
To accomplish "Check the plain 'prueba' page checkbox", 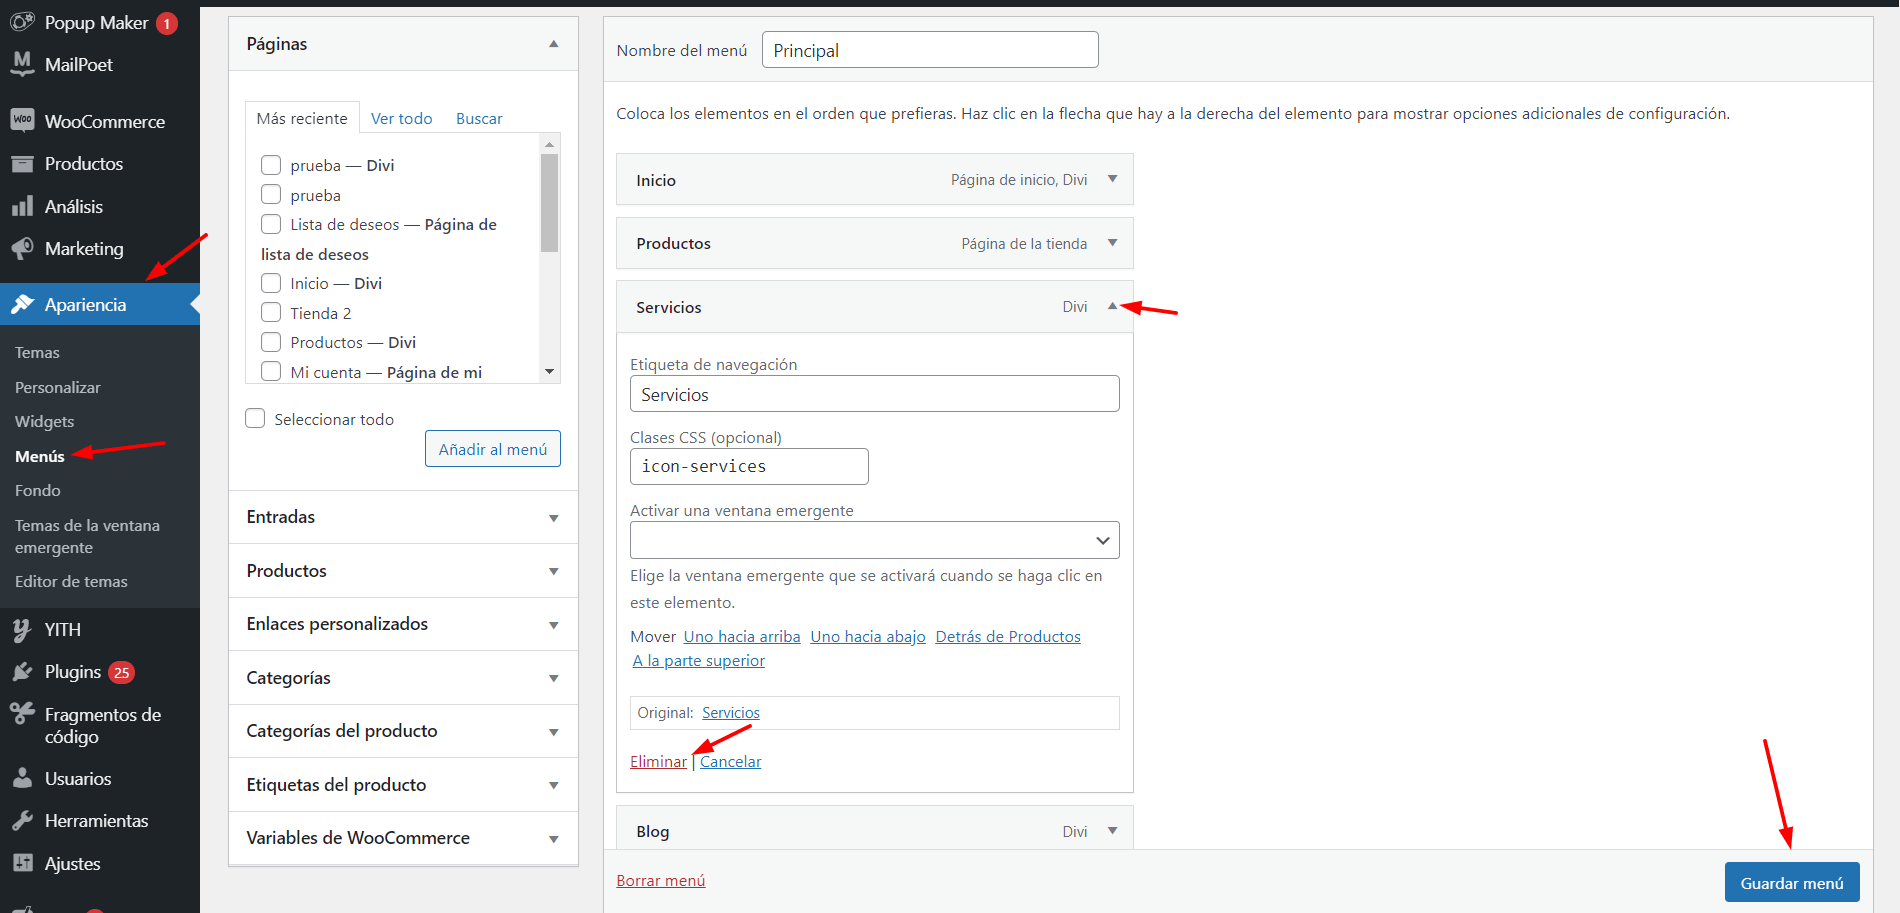I will click(271, 194).
